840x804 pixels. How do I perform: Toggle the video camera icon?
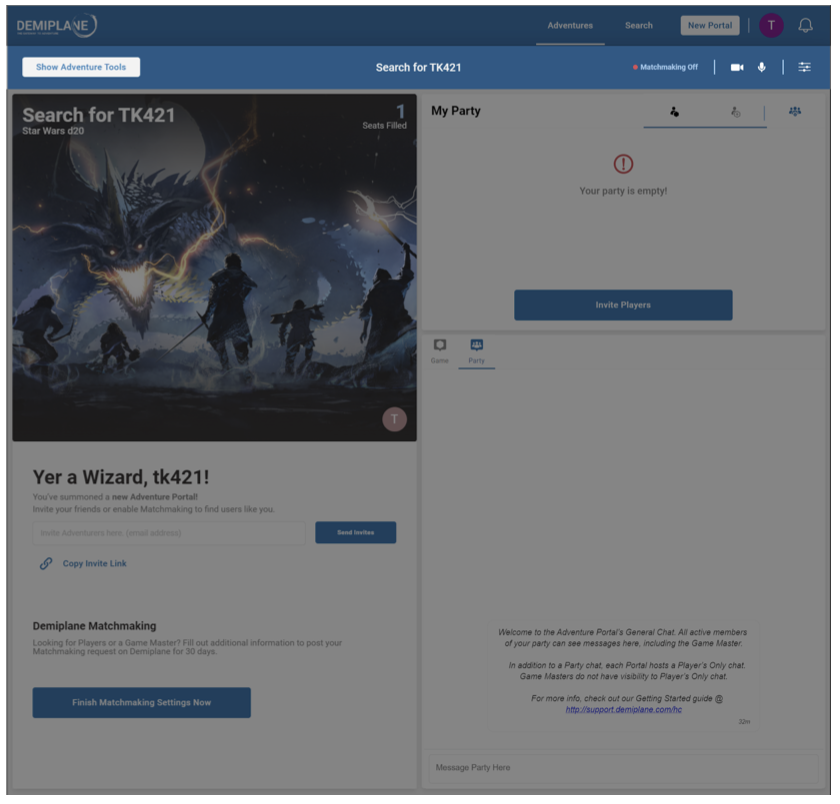(738, 67)
